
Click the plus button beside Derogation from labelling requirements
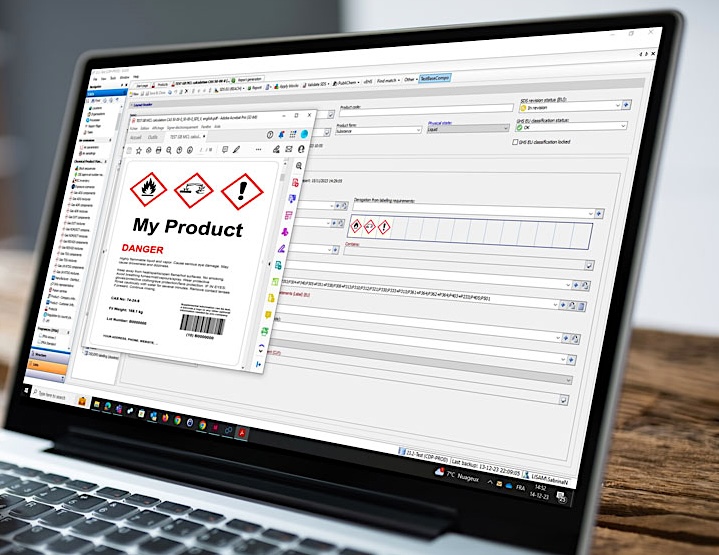pyautogui.click(x=598, y=214)
